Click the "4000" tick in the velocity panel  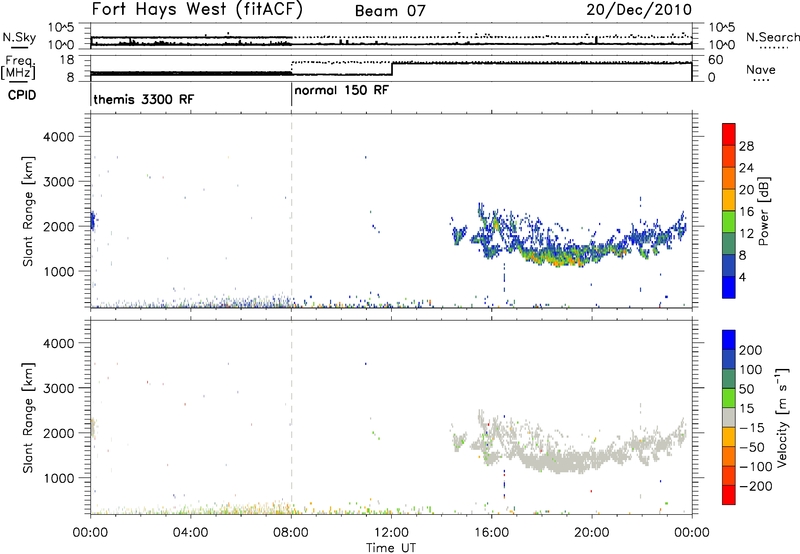click(x=59, y=343)
